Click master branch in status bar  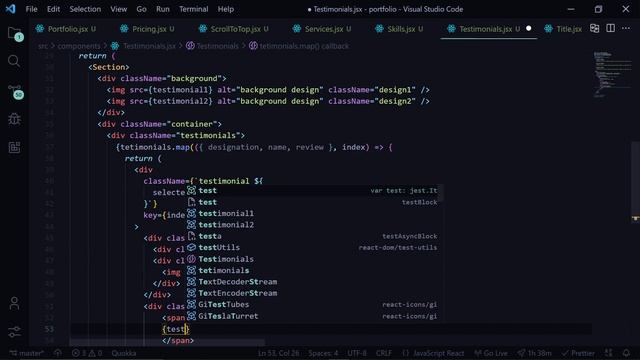(27, 353)
